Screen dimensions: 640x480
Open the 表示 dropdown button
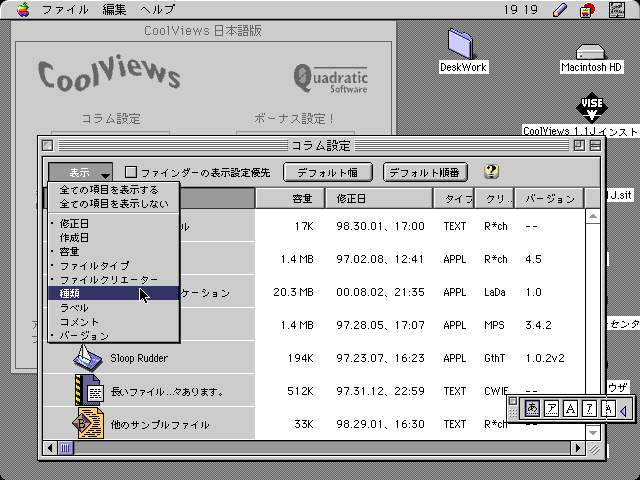pyautogui.click(x=80, y=172)
